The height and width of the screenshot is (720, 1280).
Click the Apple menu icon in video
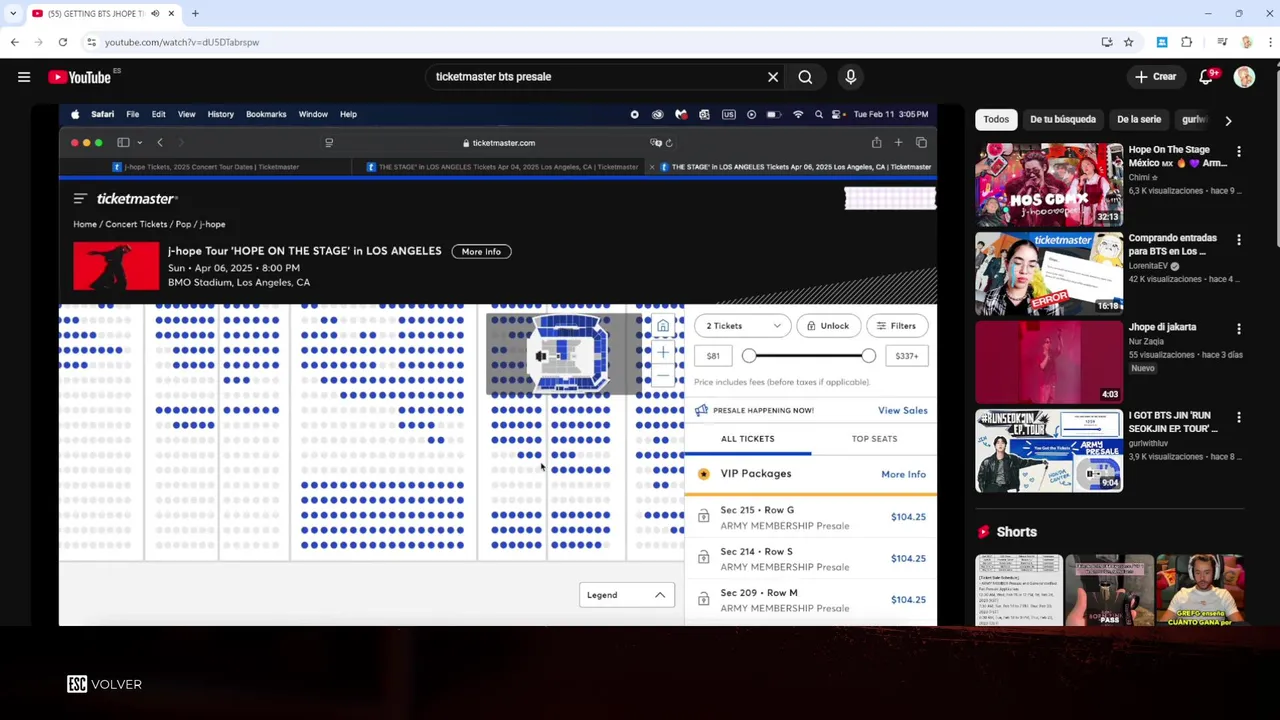75,114
